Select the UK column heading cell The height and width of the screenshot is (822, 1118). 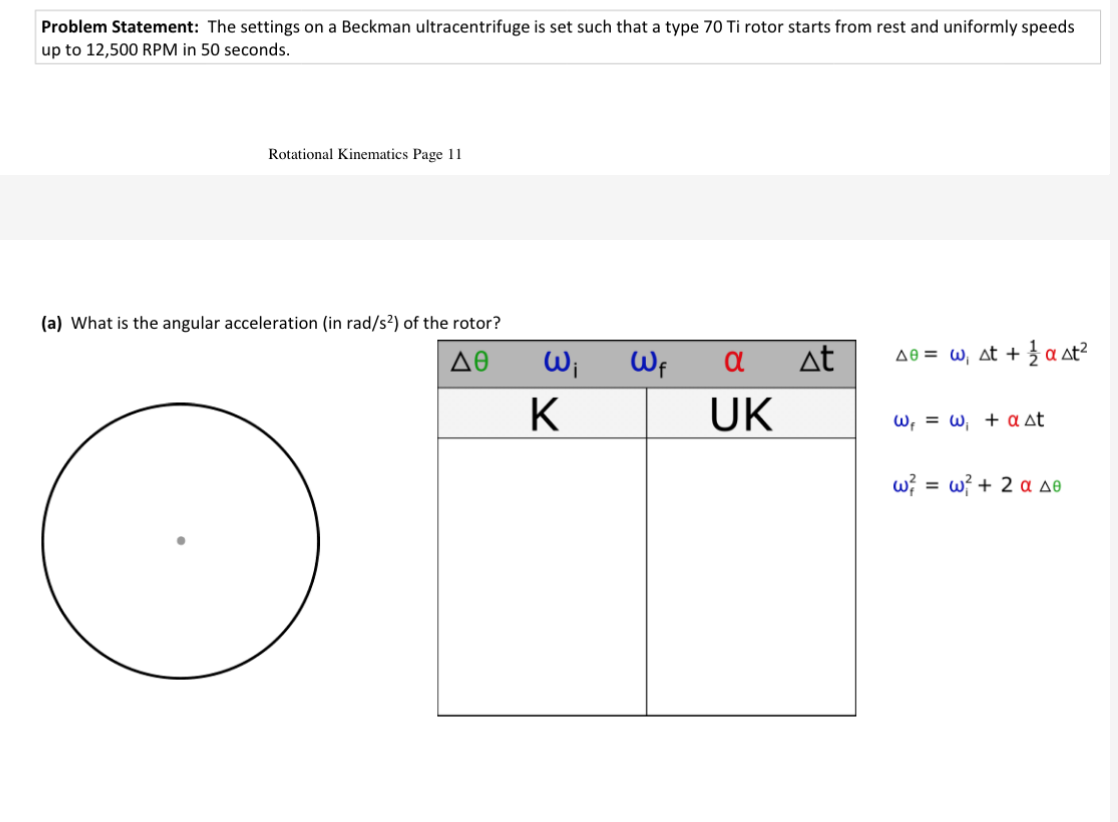pos(750,414)
